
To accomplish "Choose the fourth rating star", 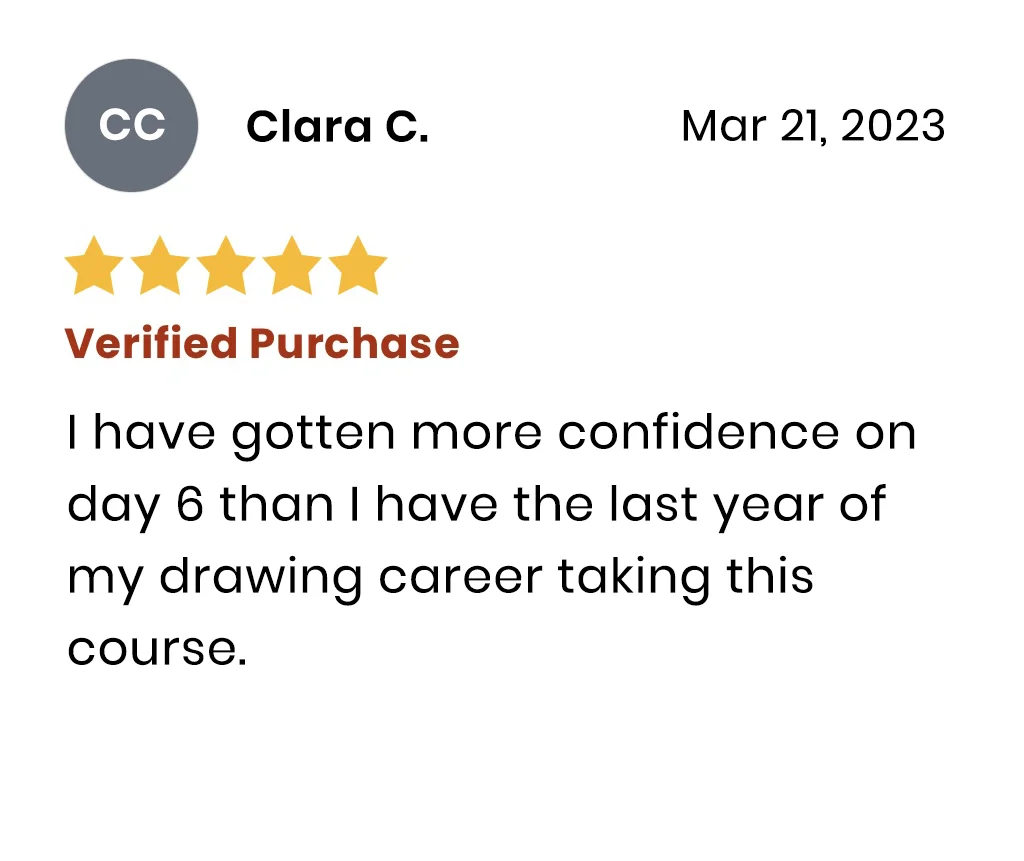I will click(x=291, y=267).
